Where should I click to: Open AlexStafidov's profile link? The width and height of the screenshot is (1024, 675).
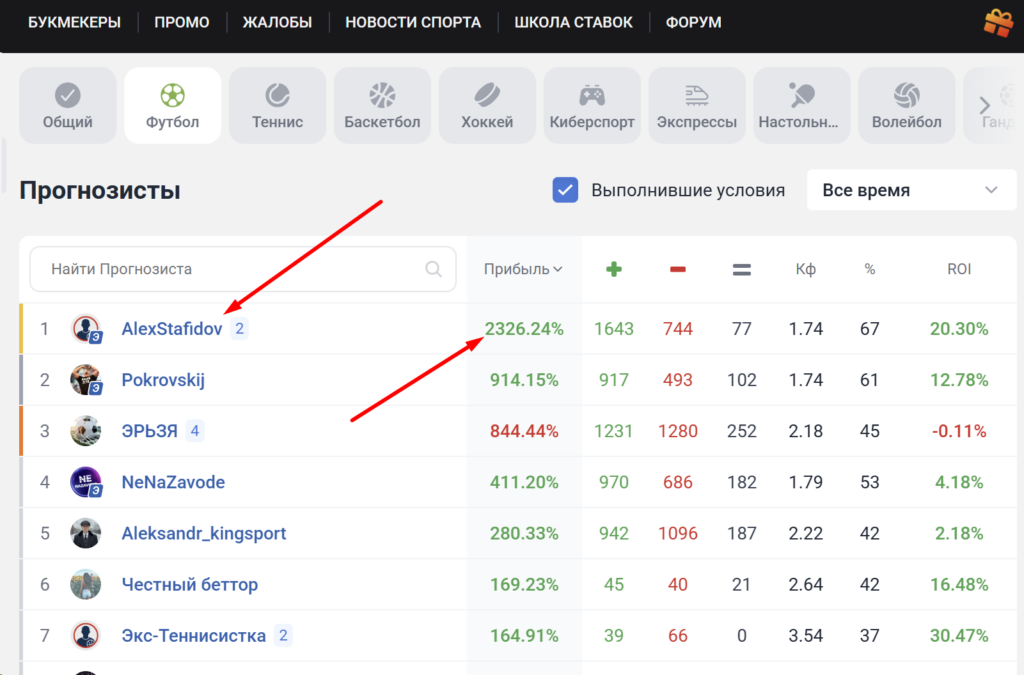click(172, 328)
